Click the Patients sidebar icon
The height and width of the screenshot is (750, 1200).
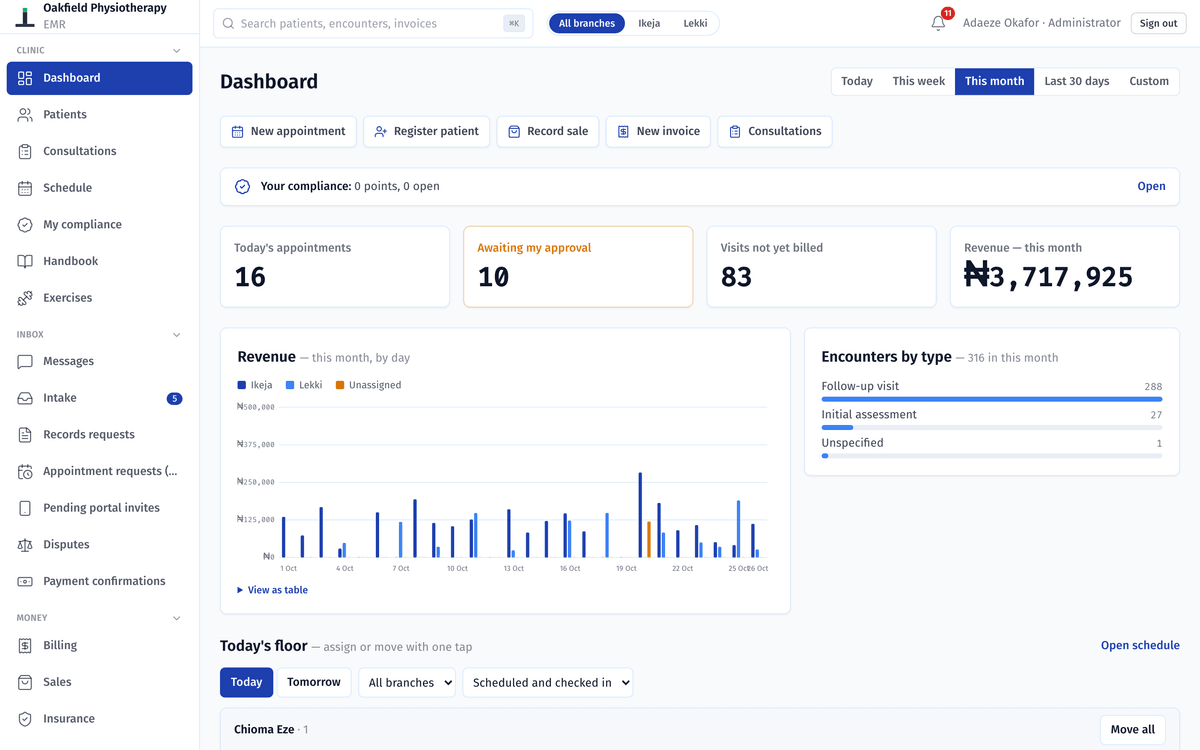[25, 115]
